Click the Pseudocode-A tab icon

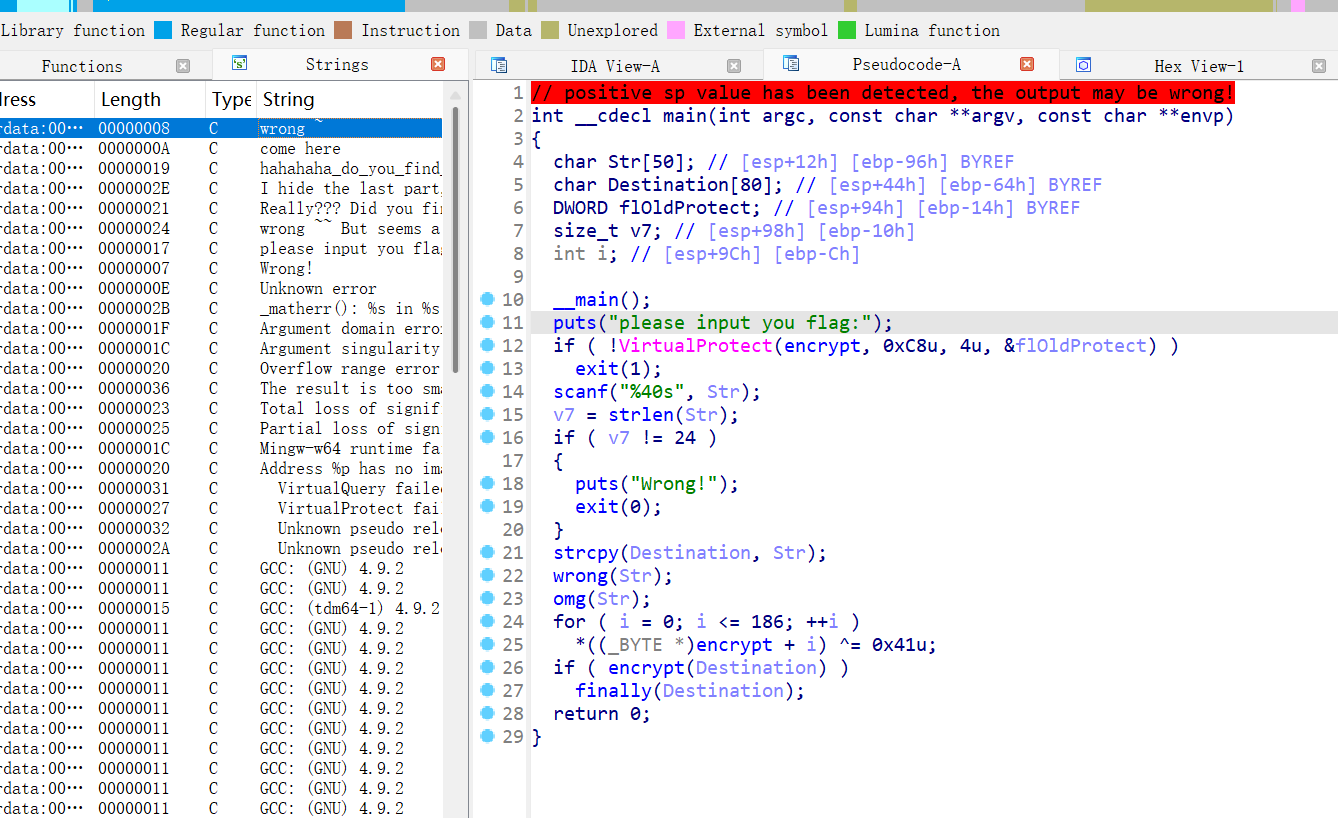coord(791,64)
